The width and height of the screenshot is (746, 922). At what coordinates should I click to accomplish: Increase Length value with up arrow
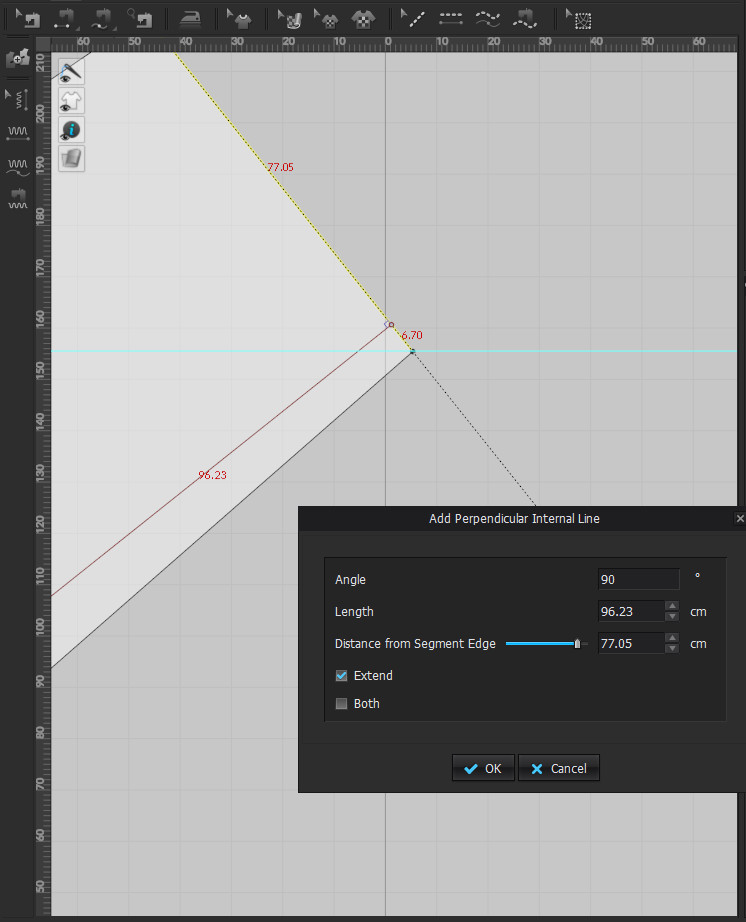pos(672,606)
